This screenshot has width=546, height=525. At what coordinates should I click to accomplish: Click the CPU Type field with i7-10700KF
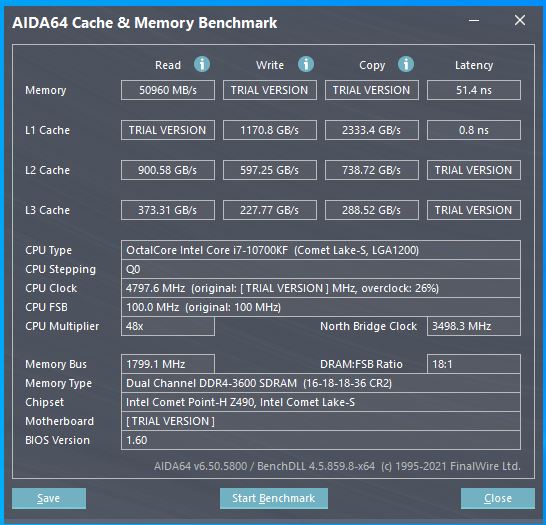coord(321,250)
